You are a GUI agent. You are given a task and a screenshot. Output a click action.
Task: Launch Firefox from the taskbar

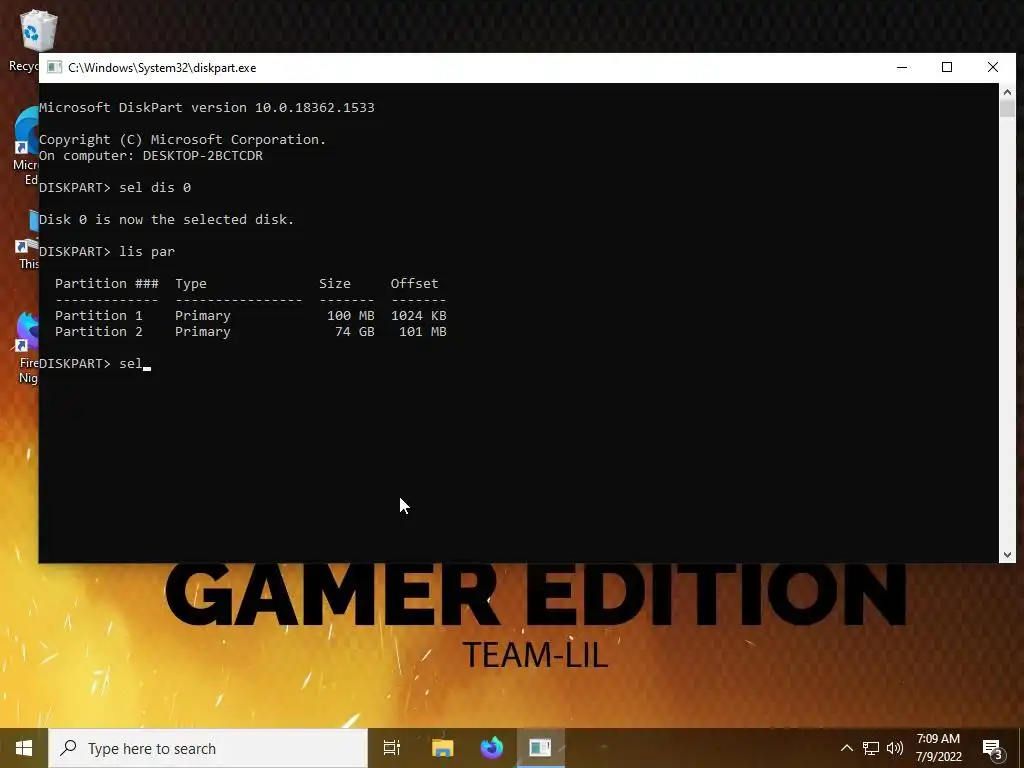point(492,748)
